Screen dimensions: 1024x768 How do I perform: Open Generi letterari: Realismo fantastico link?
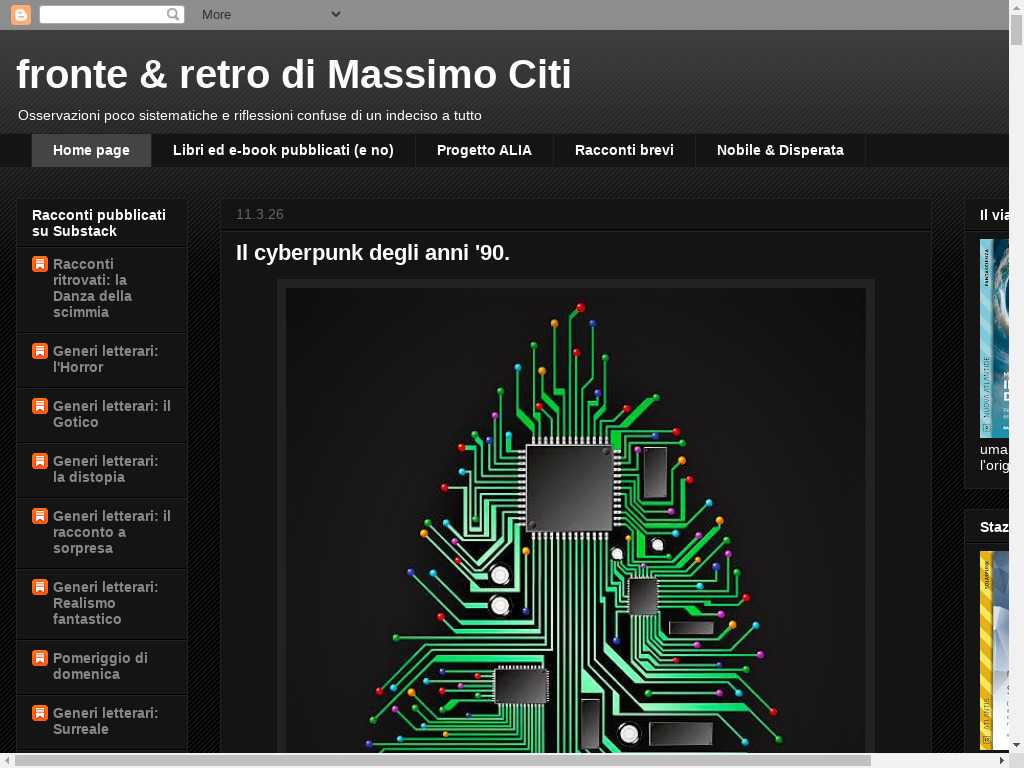tap(105, 603)
